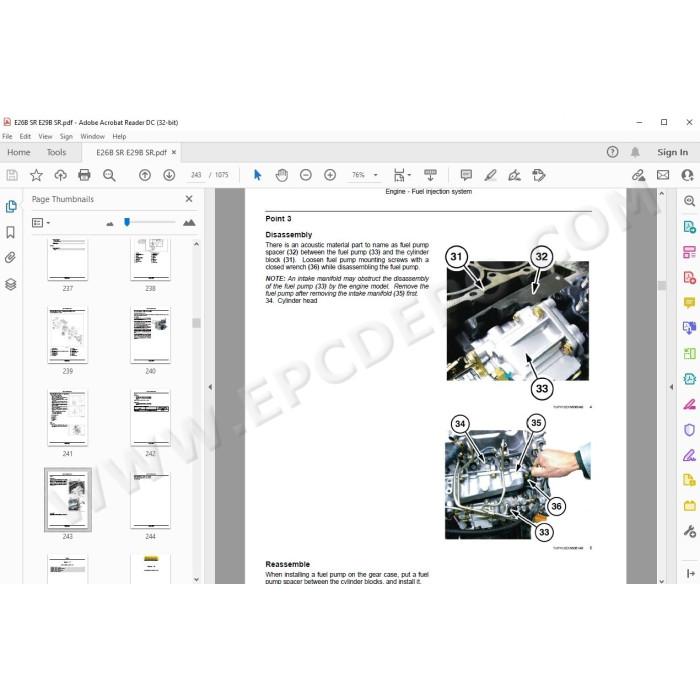
Task: Open page 241 thumbnail
Action: coord(67,417)
